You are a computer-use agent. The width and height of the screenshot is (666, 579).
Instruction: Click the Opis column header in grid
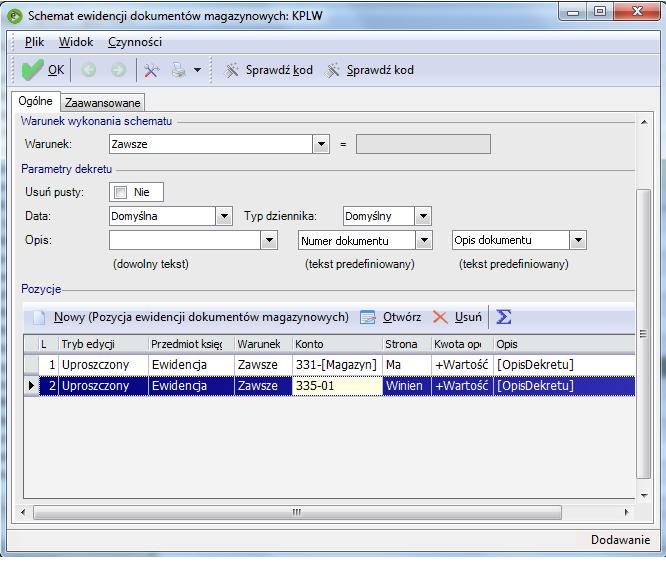point(564,344)
